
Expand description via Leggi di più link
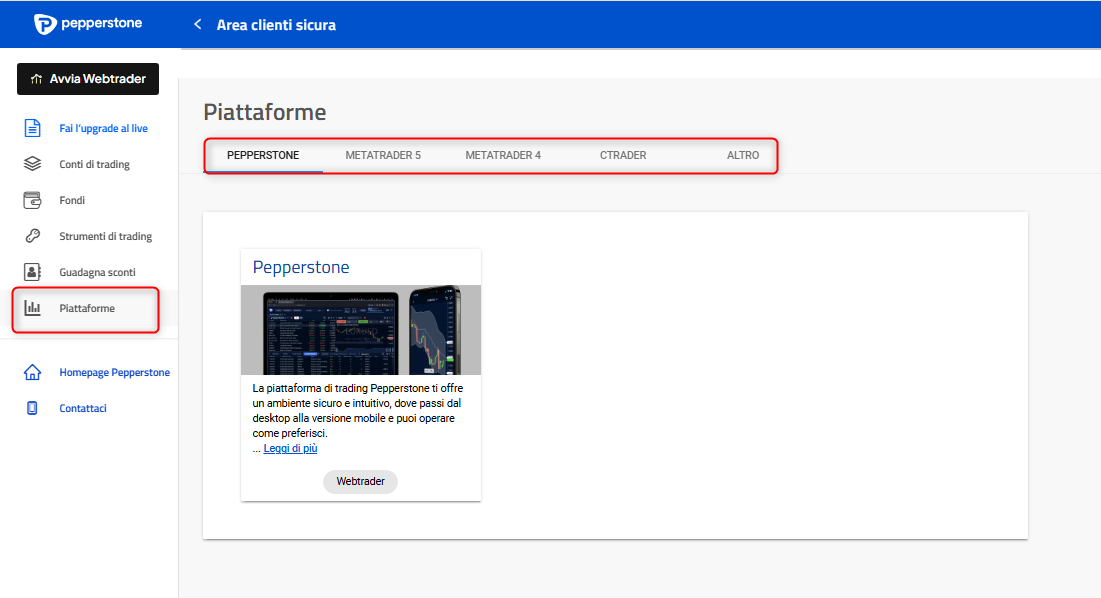click(290, 449)
